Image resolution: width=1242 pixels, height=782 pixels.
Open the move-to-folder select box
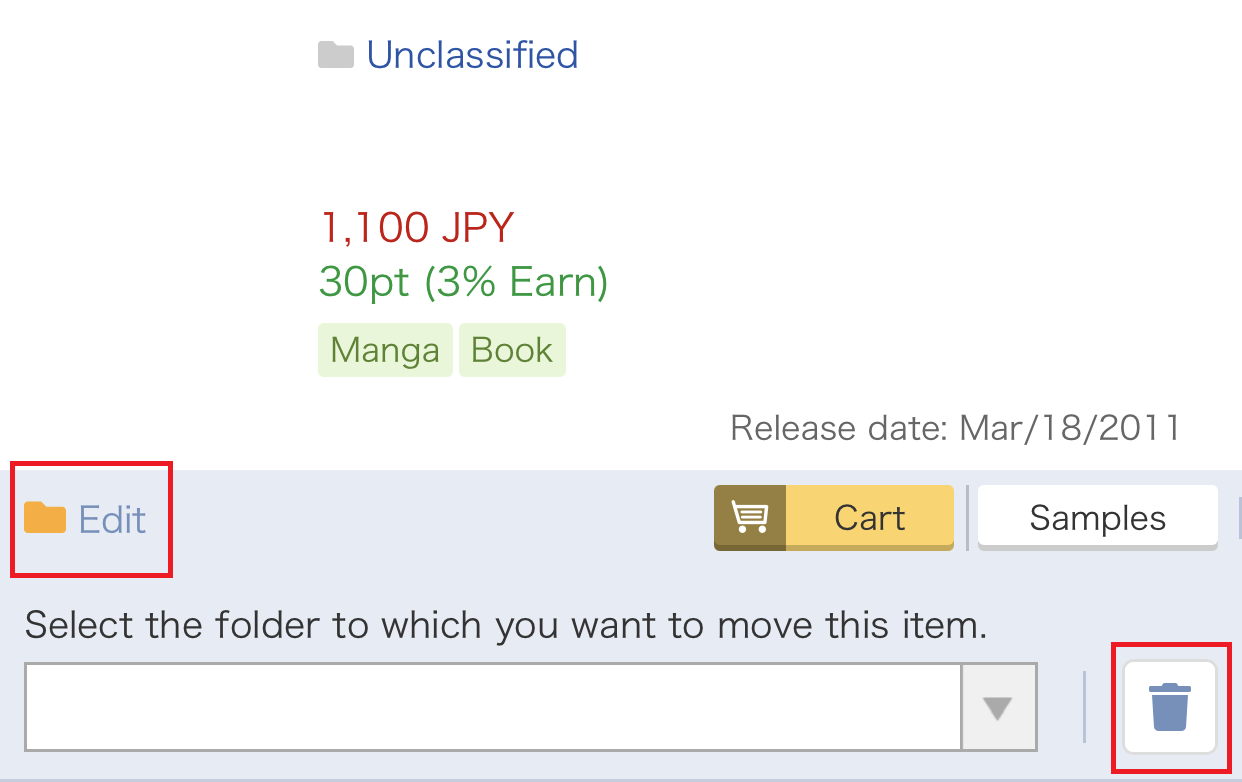pos(531,707)
